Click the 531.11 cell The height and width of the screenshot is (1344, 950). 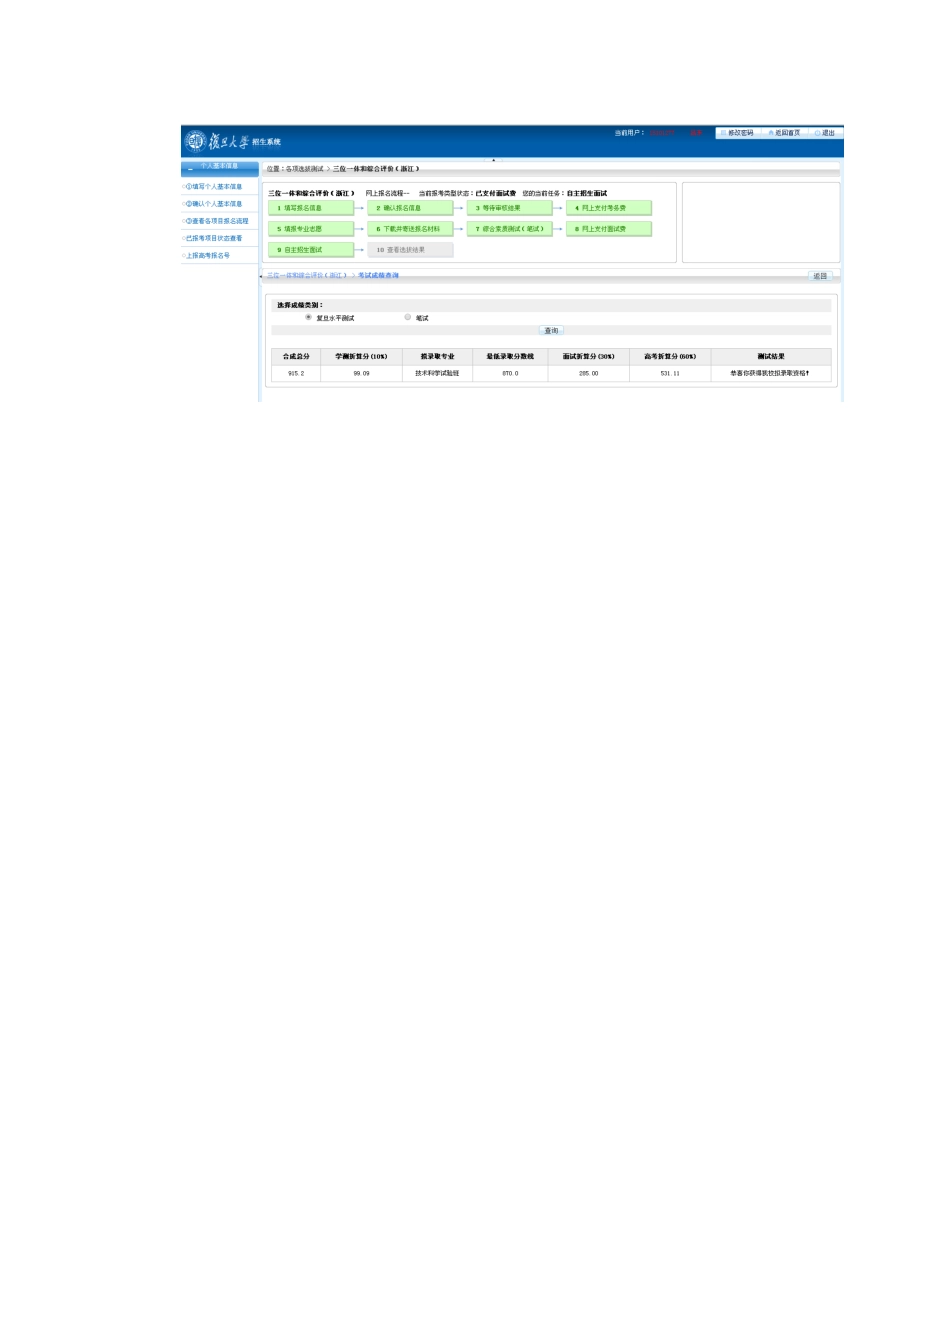click(670, 373)
